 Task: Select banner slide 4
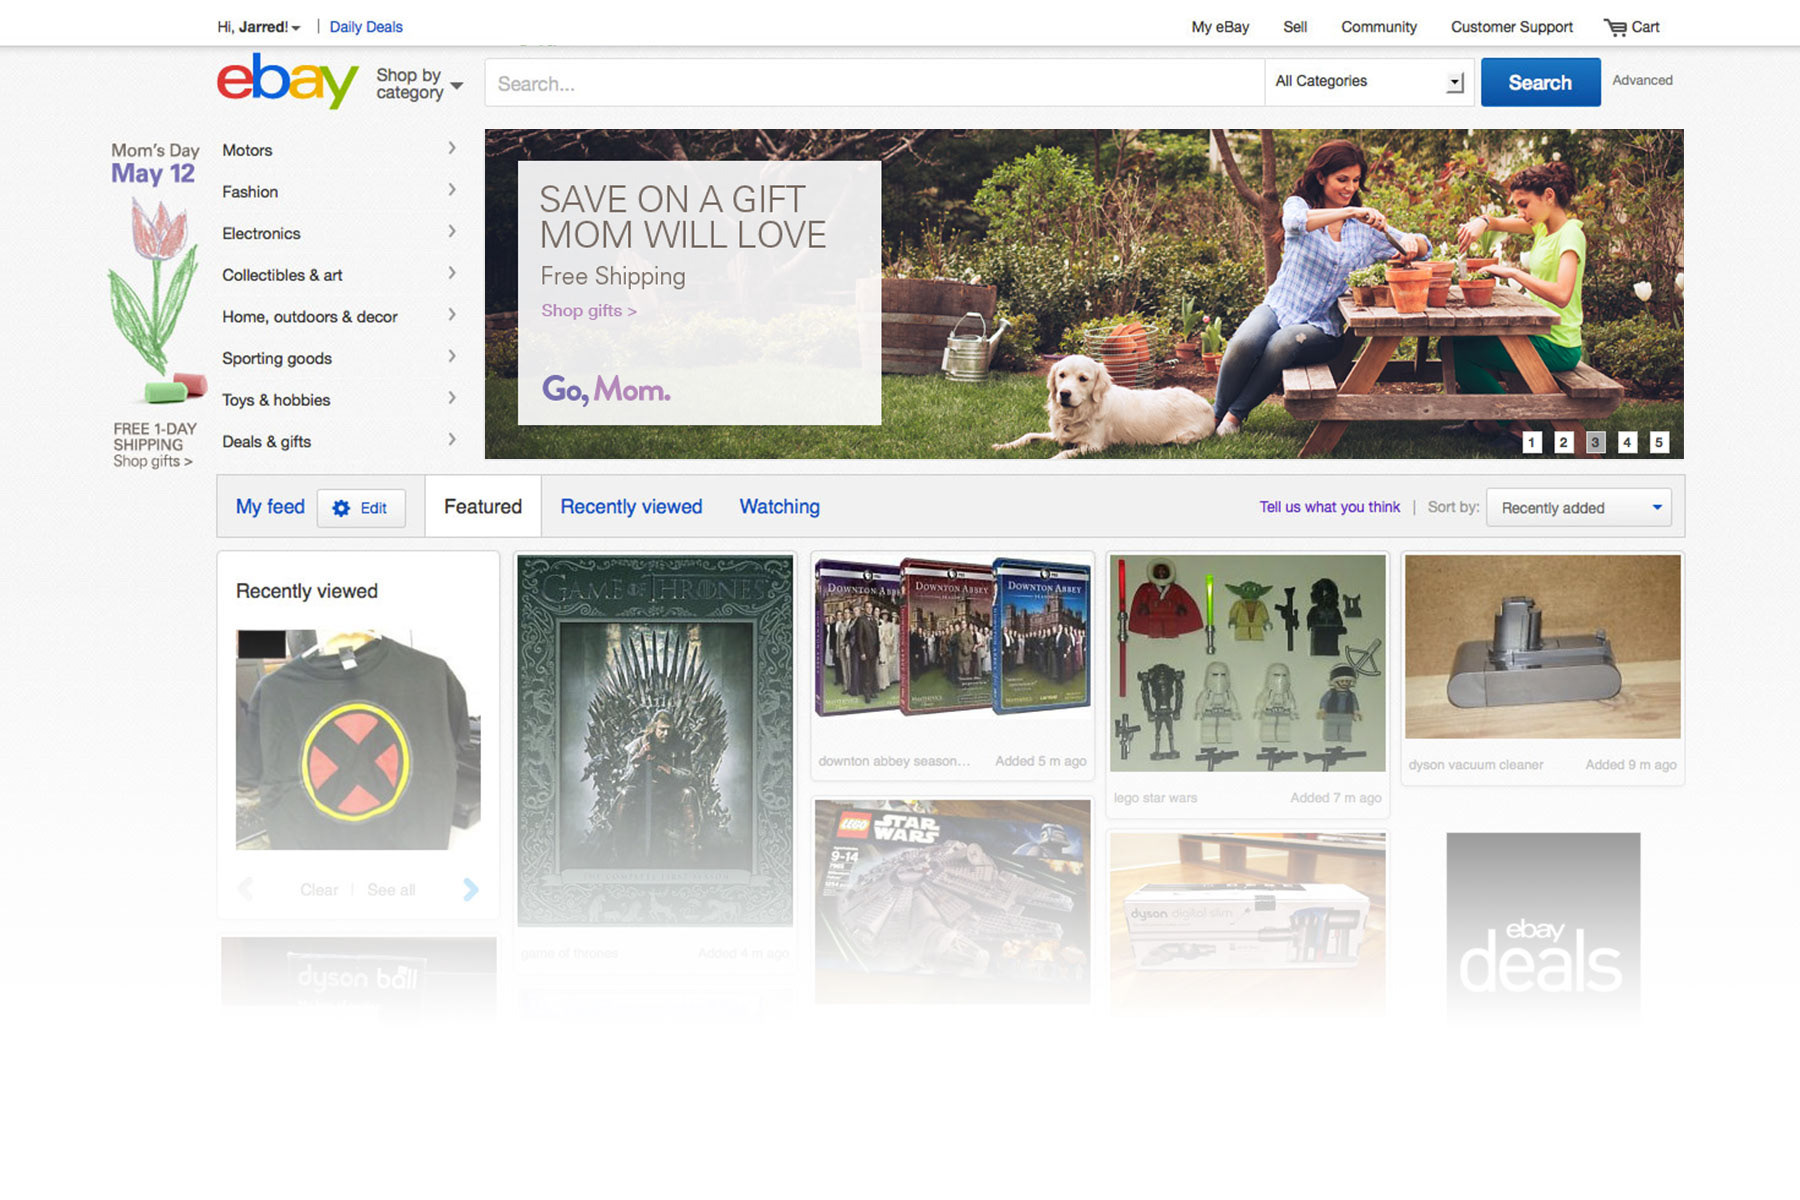pos(1628,442)
